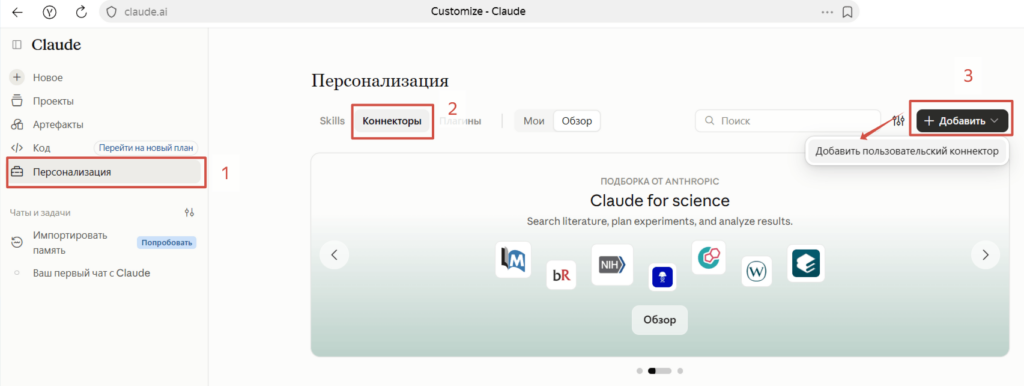Screen dimensions: 1024x386
Task: Open the Коннекторы tab
Action: tap(392, 121)
